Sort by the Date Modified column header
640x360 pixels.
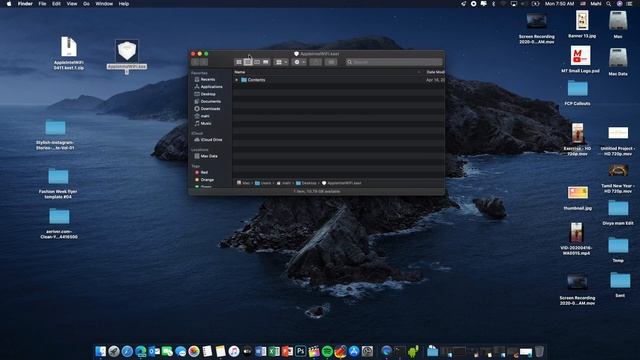pyautogui.click(x=435, y=72)
